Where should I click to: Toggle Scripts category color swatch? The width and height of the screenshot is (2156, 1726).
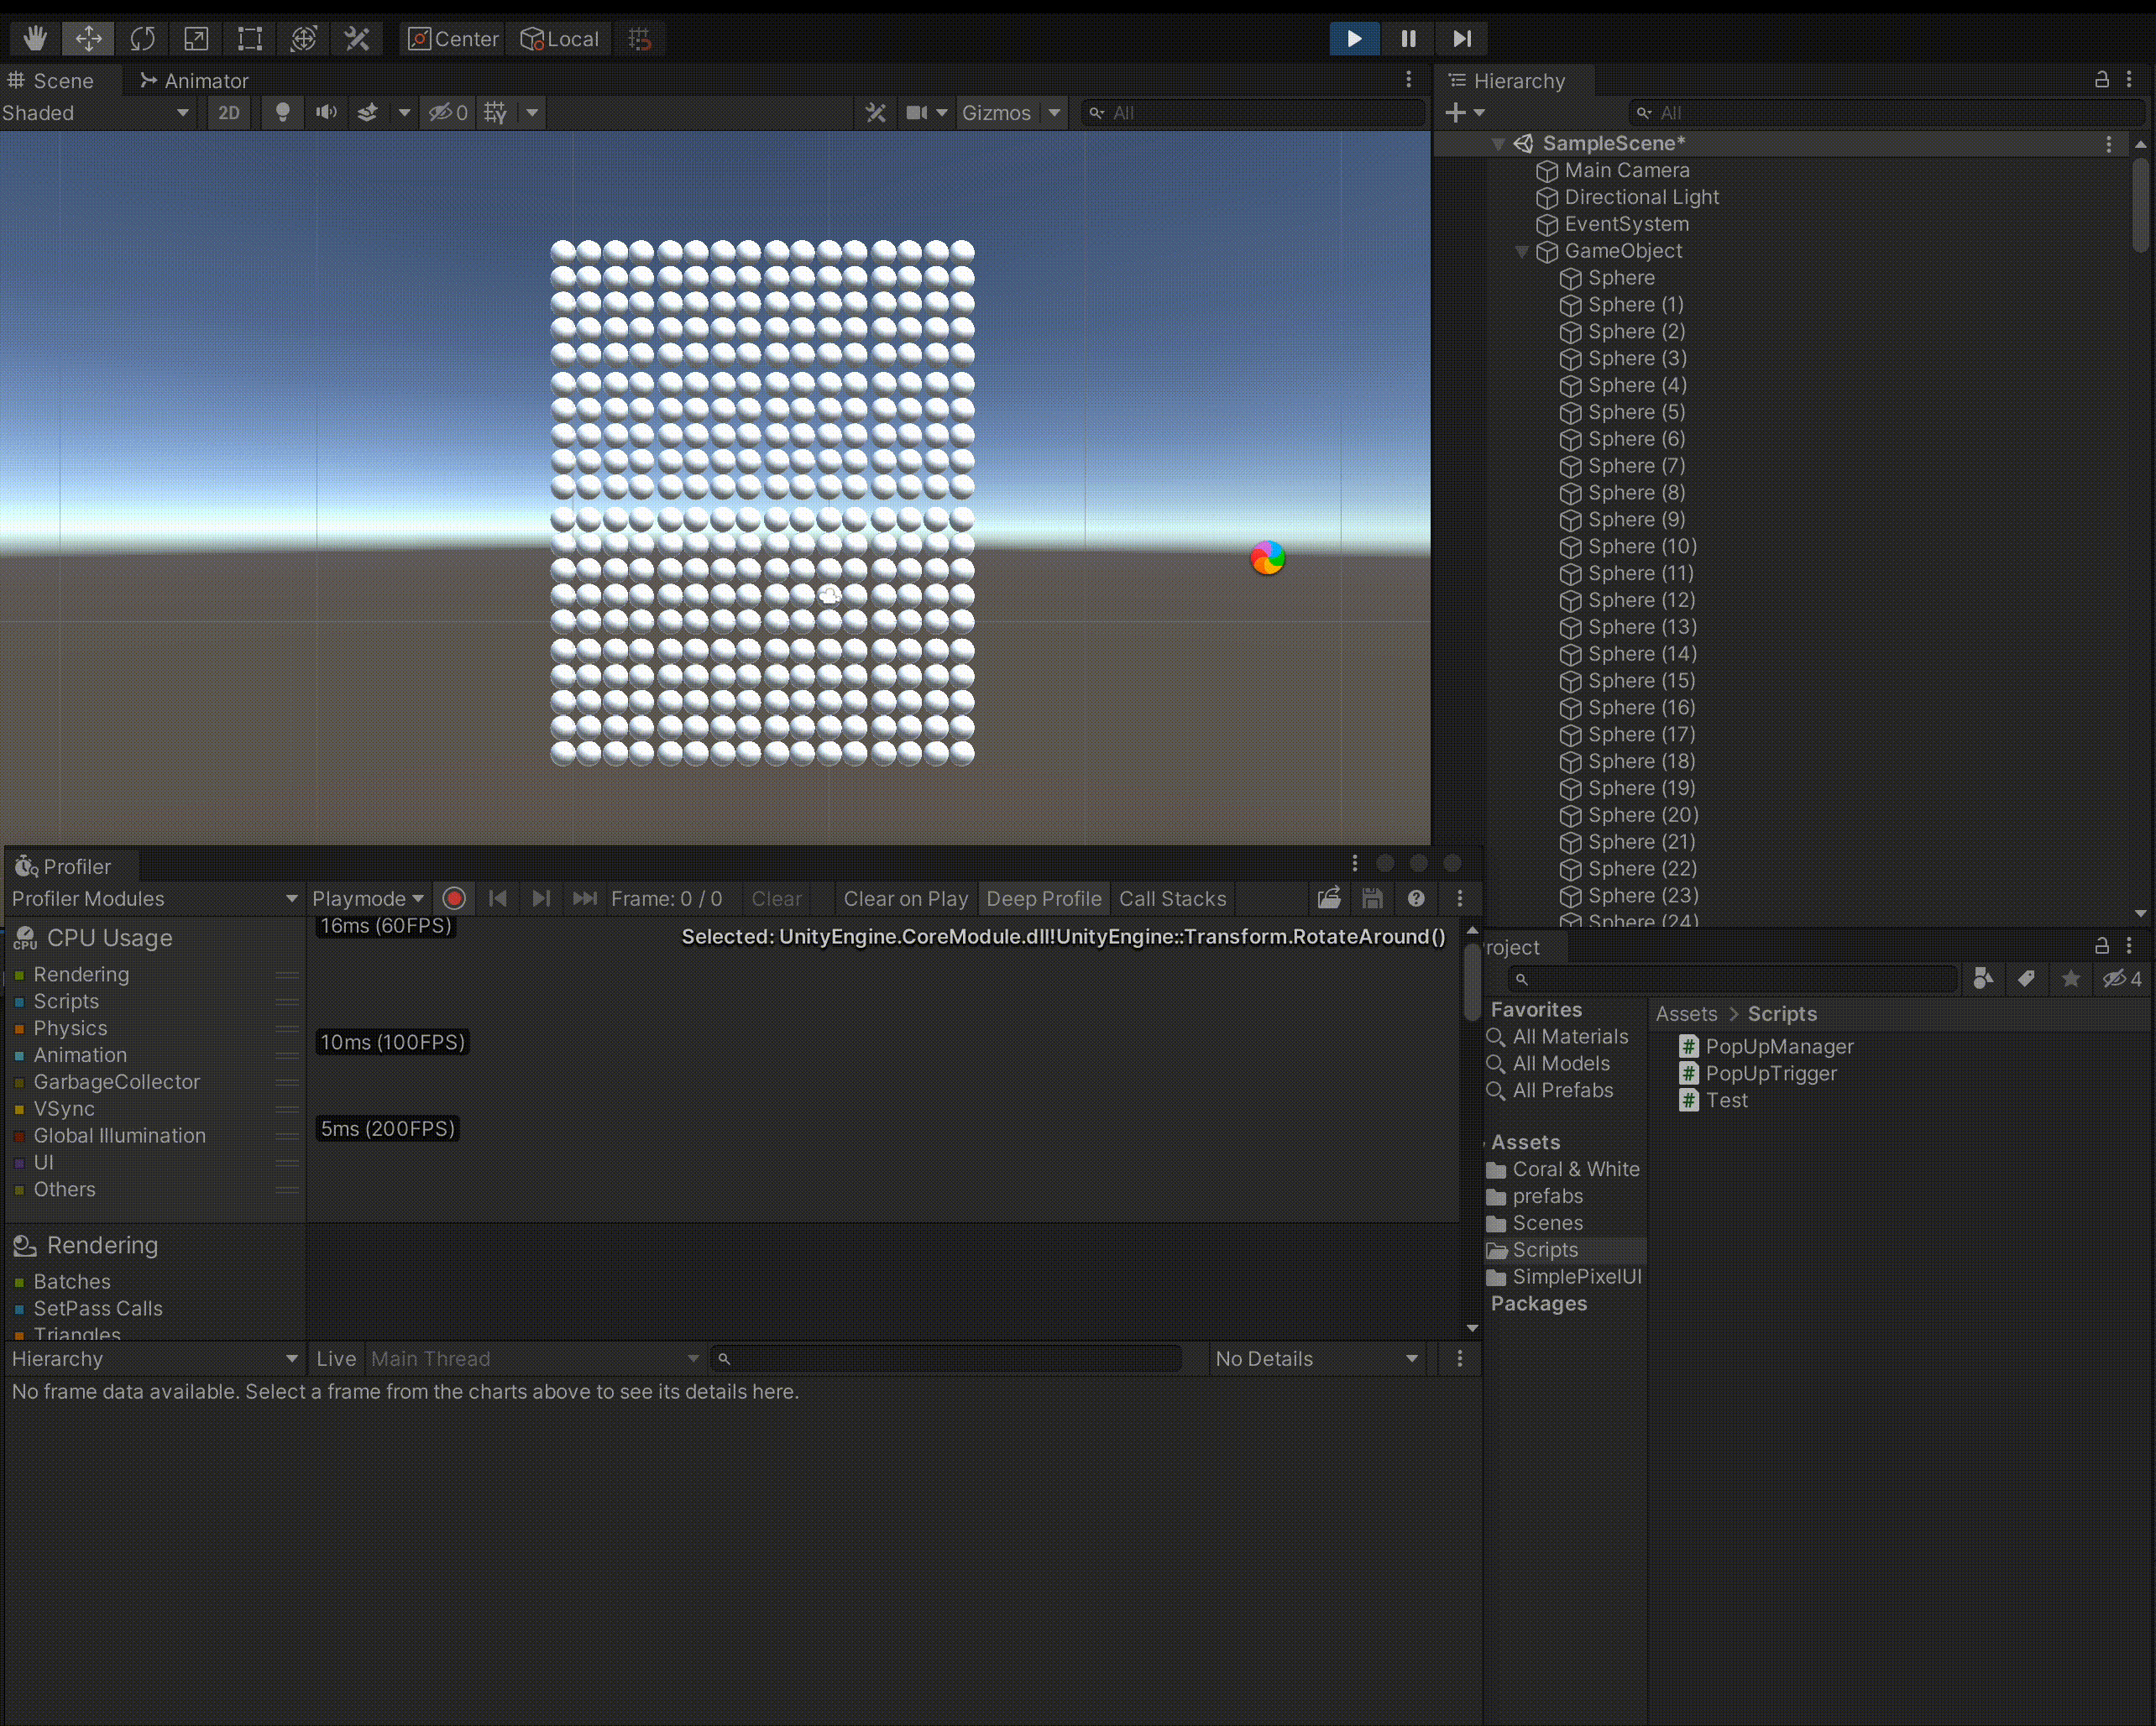(x=19, y=1002)
